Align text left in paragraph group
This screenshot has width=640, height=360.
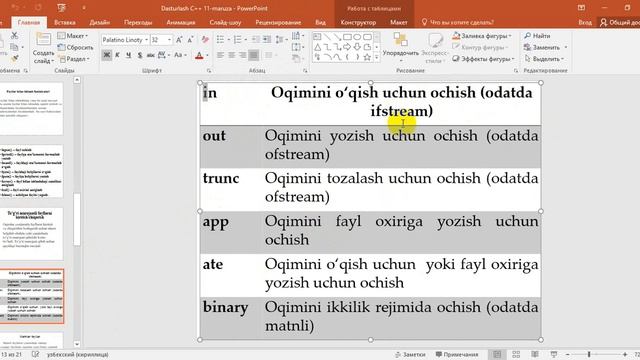click(220, 55)
